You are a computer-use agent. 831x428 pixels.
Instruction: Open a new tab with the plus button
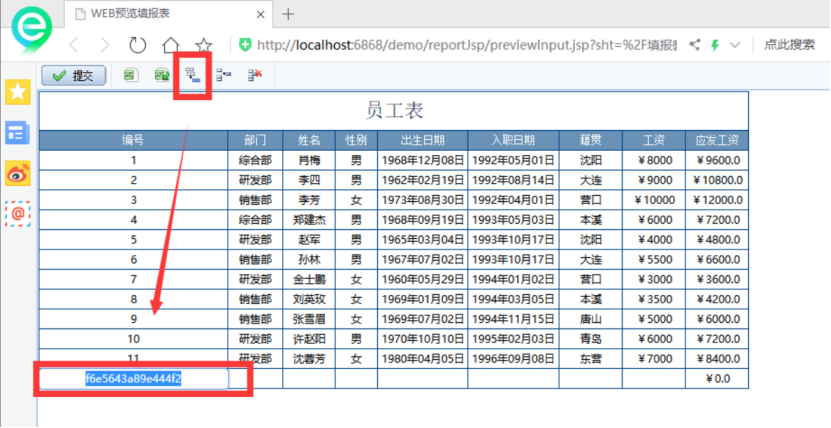pos(288,14)
